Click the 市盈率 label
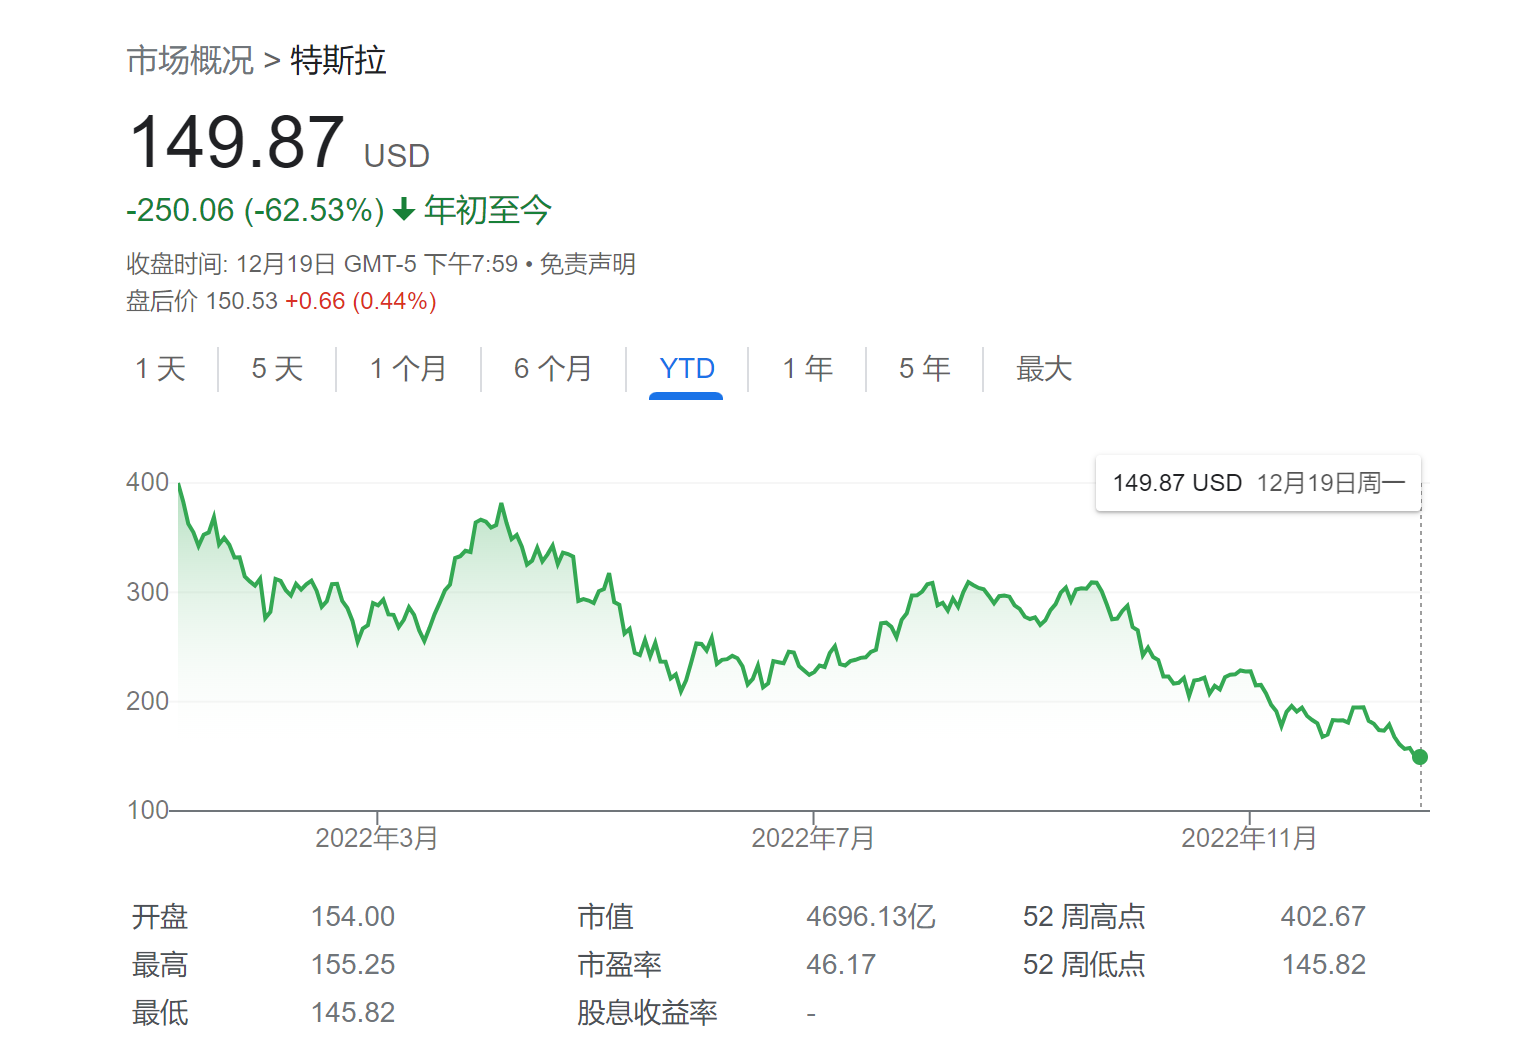Viewport: 1514px width, 1049px height. coord(619,964)
